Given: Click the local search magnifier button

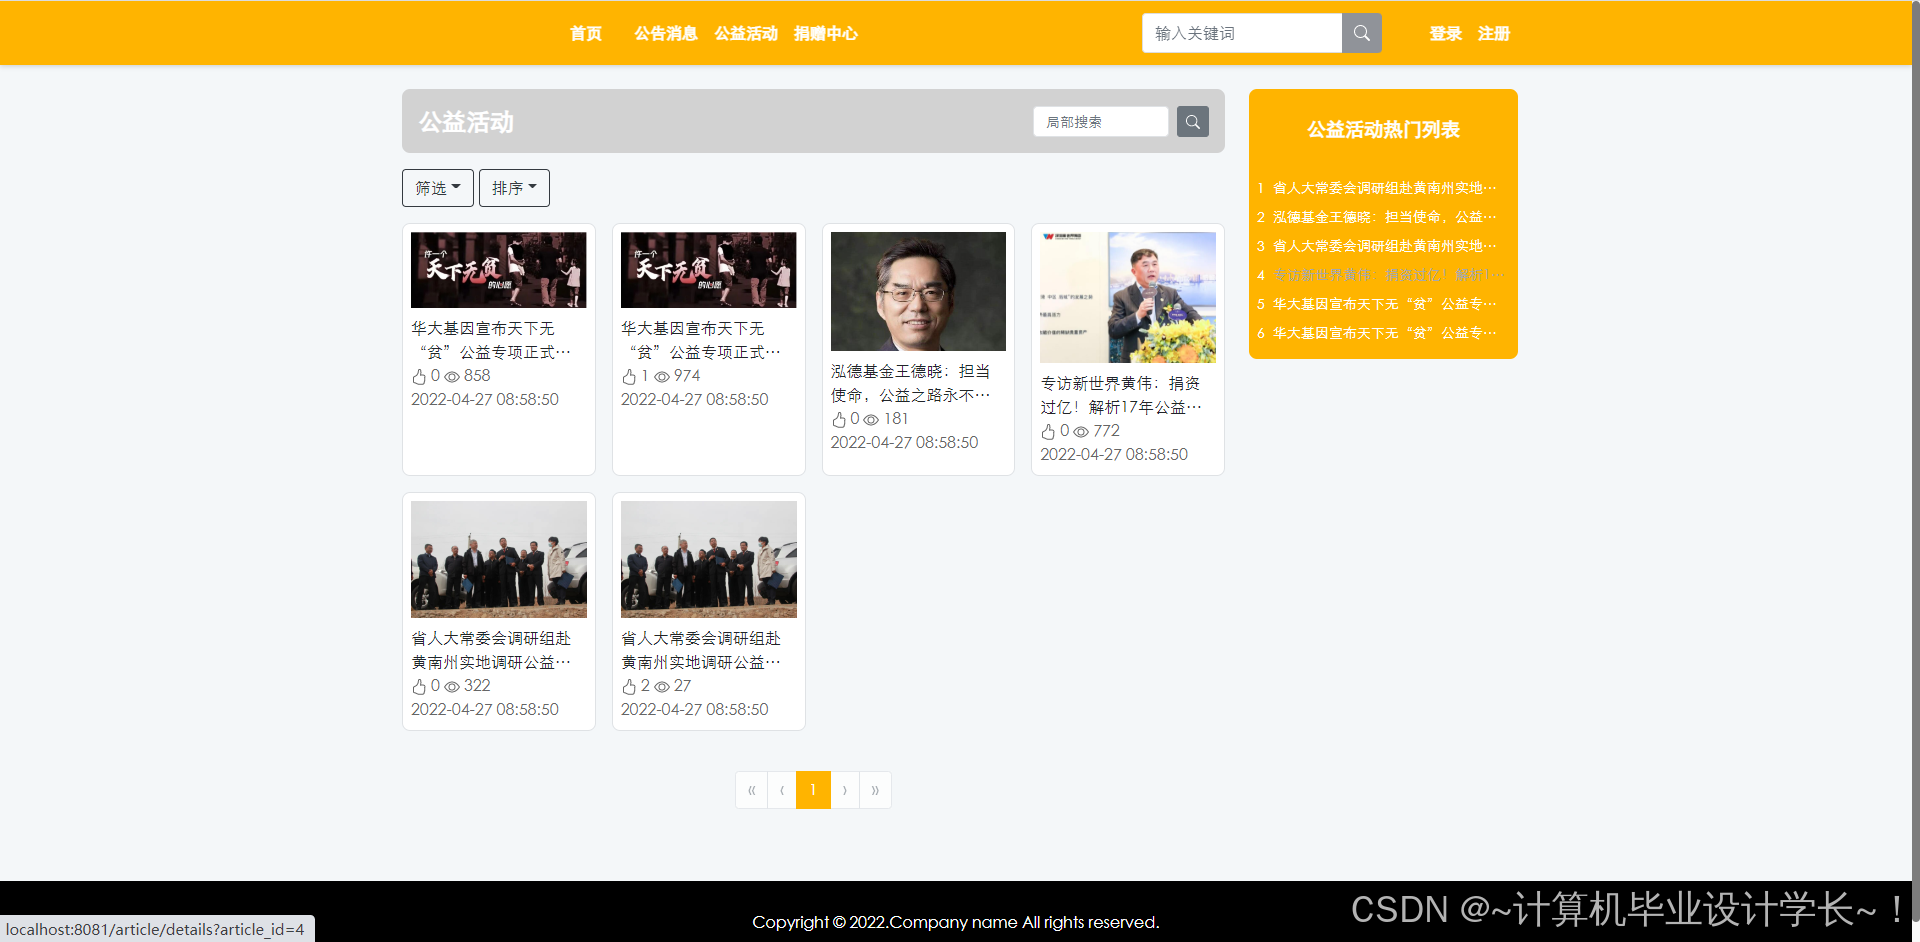Looking at the screenshot, I should pyautogui.click(x=1193, y=122).
